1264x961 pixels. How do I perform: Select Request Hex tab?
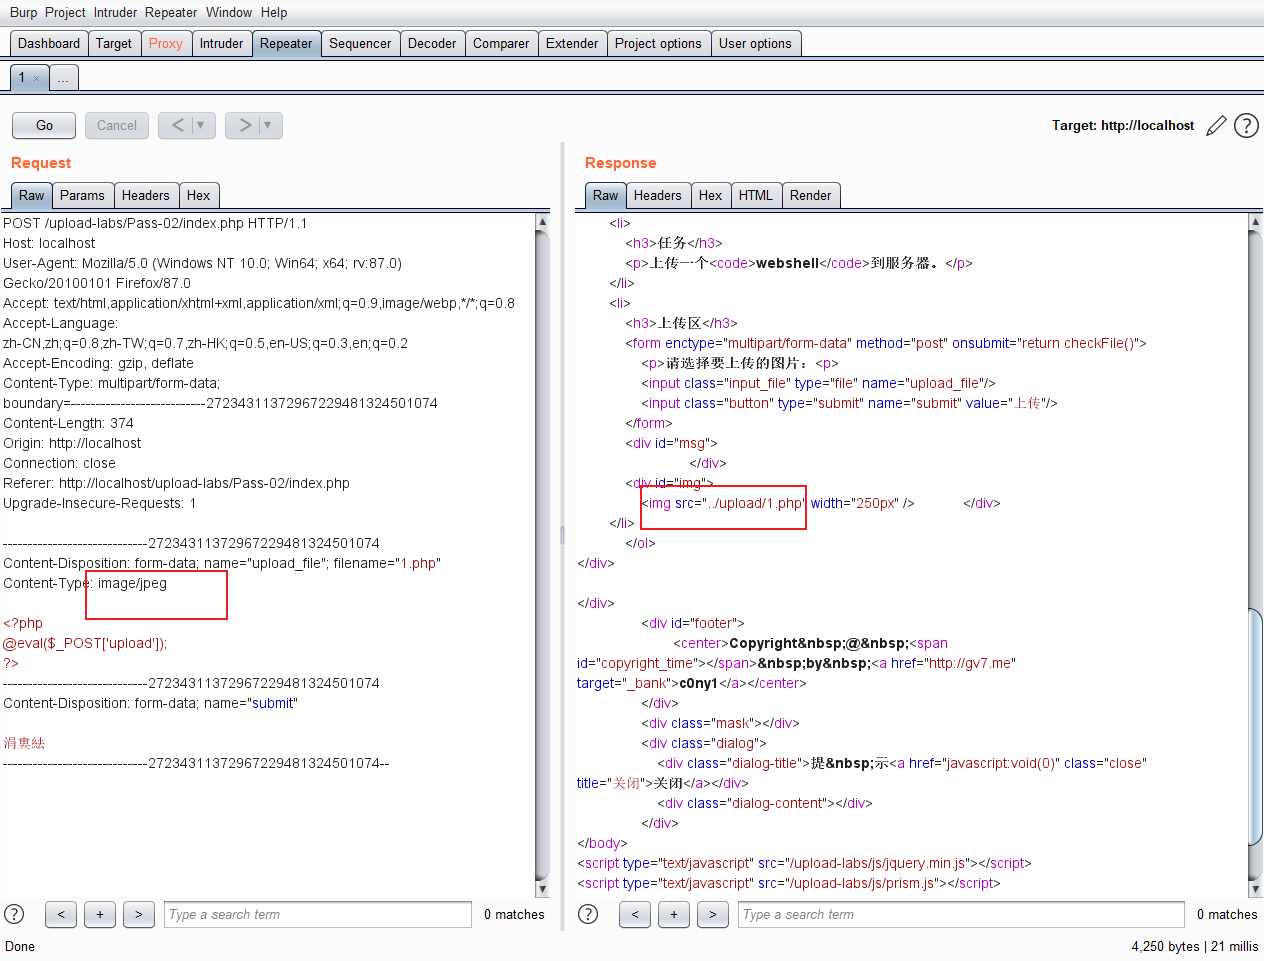198,195
